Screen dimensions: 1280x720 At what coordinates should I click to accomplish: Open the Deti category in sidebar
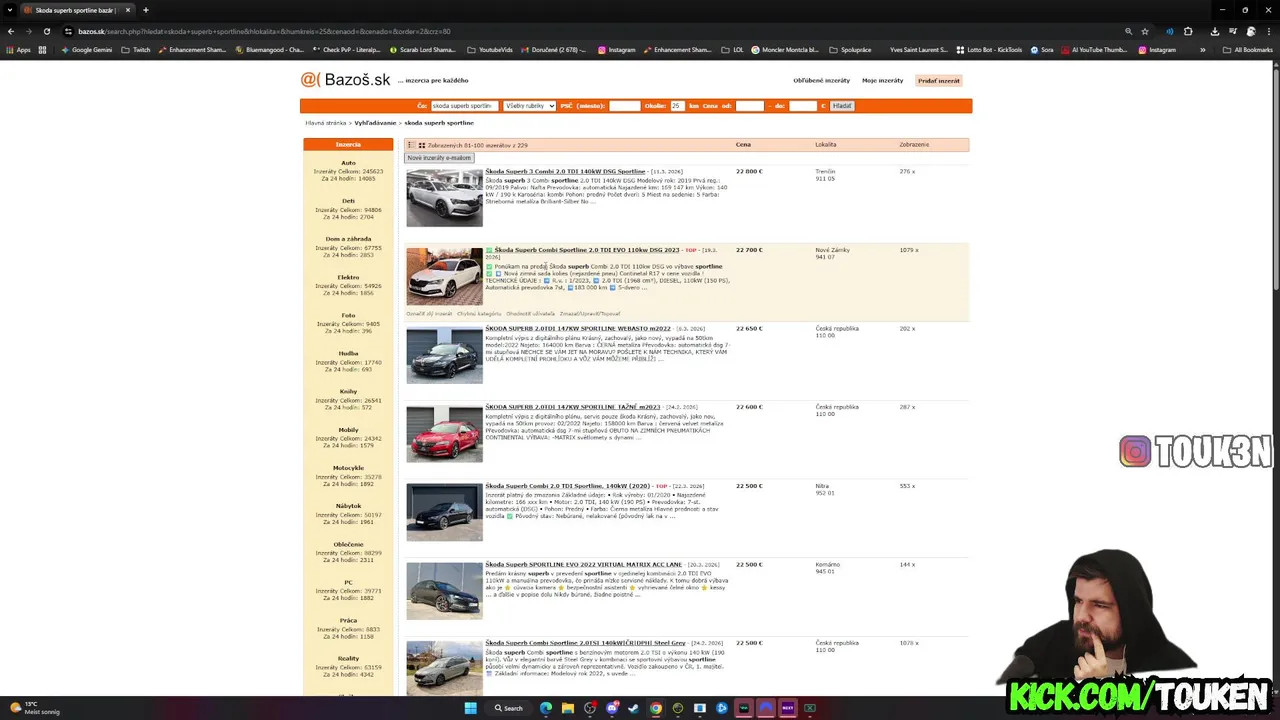348,201
